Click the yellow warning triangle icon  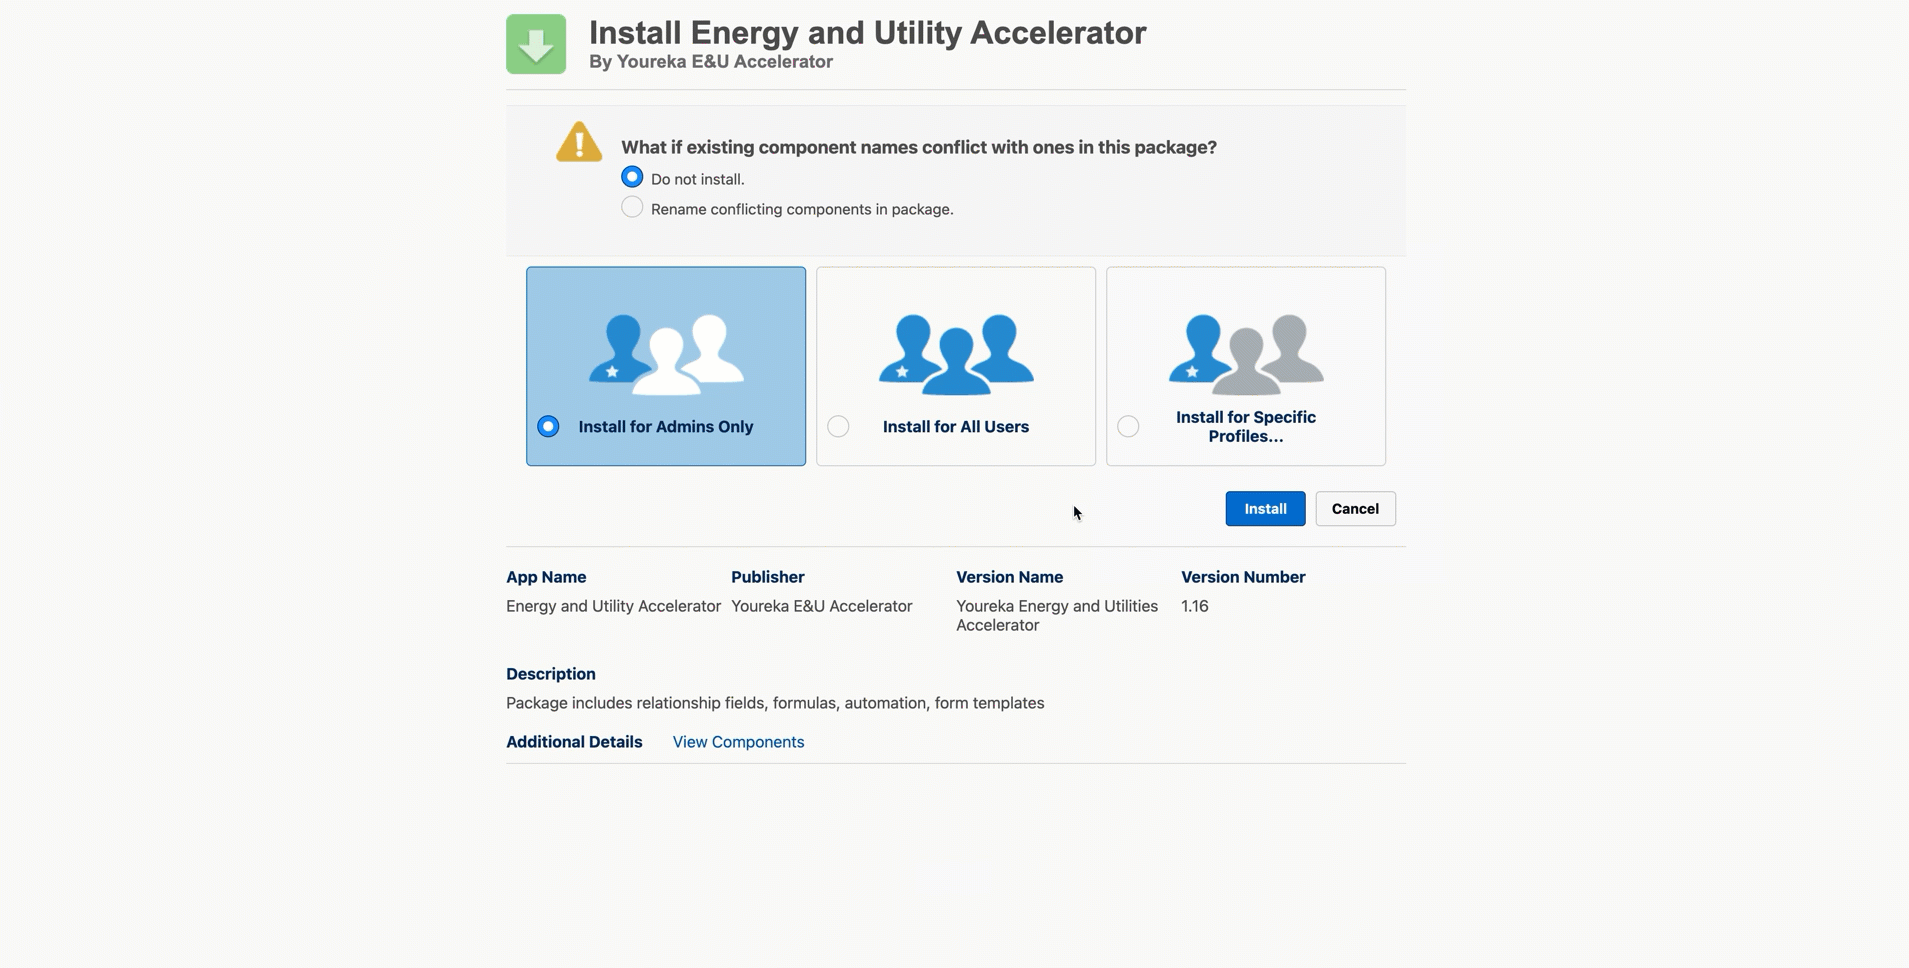pyautogui.click(x=579, y=142)
